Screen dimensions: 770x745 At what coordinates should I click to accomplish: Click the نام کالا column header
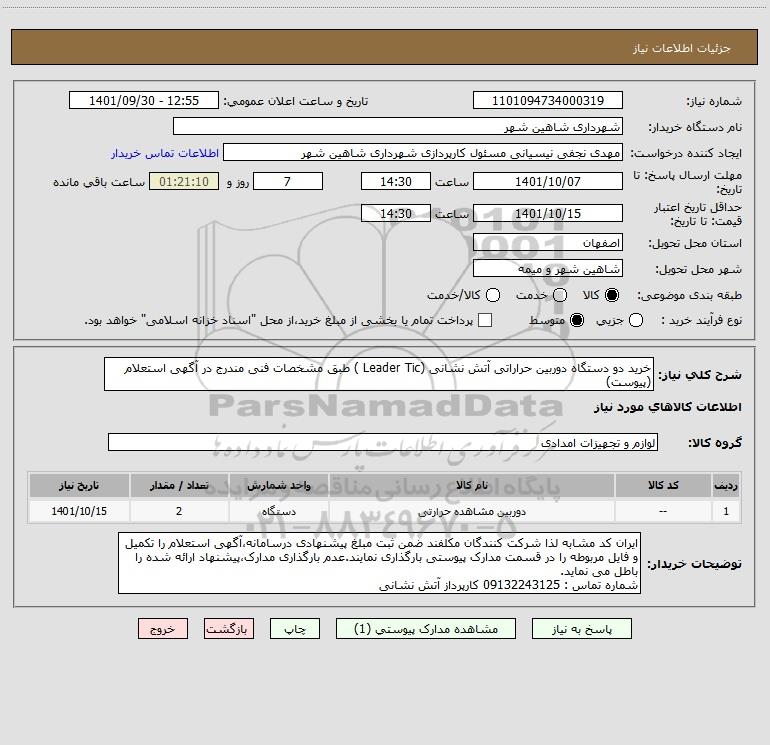click(x=471, y=485)
